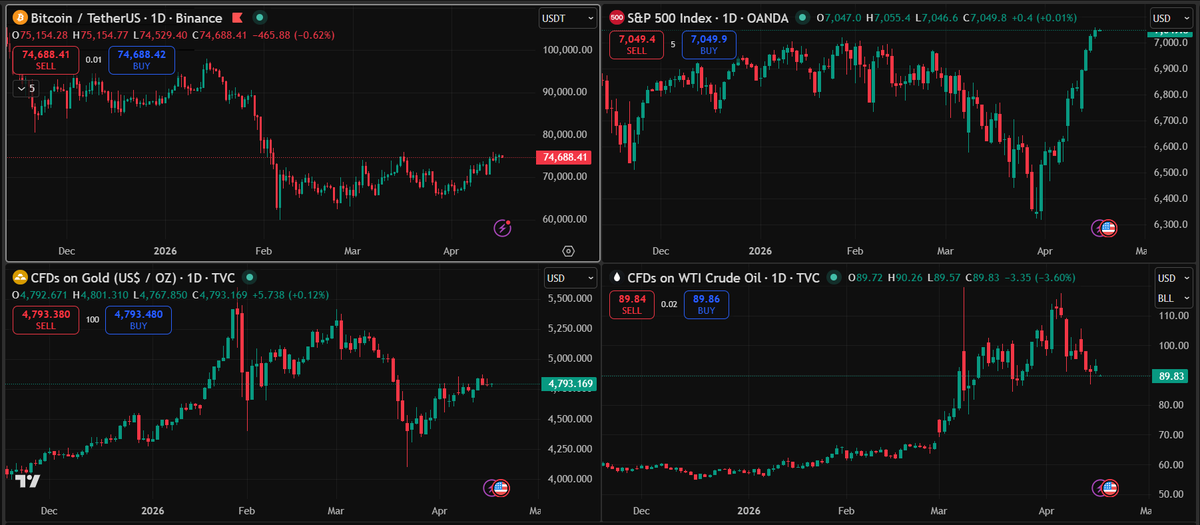Click the Gold symbol logo icon
Image resolution: width=1200 pixels, height=525 pixels.
[19, 276]
